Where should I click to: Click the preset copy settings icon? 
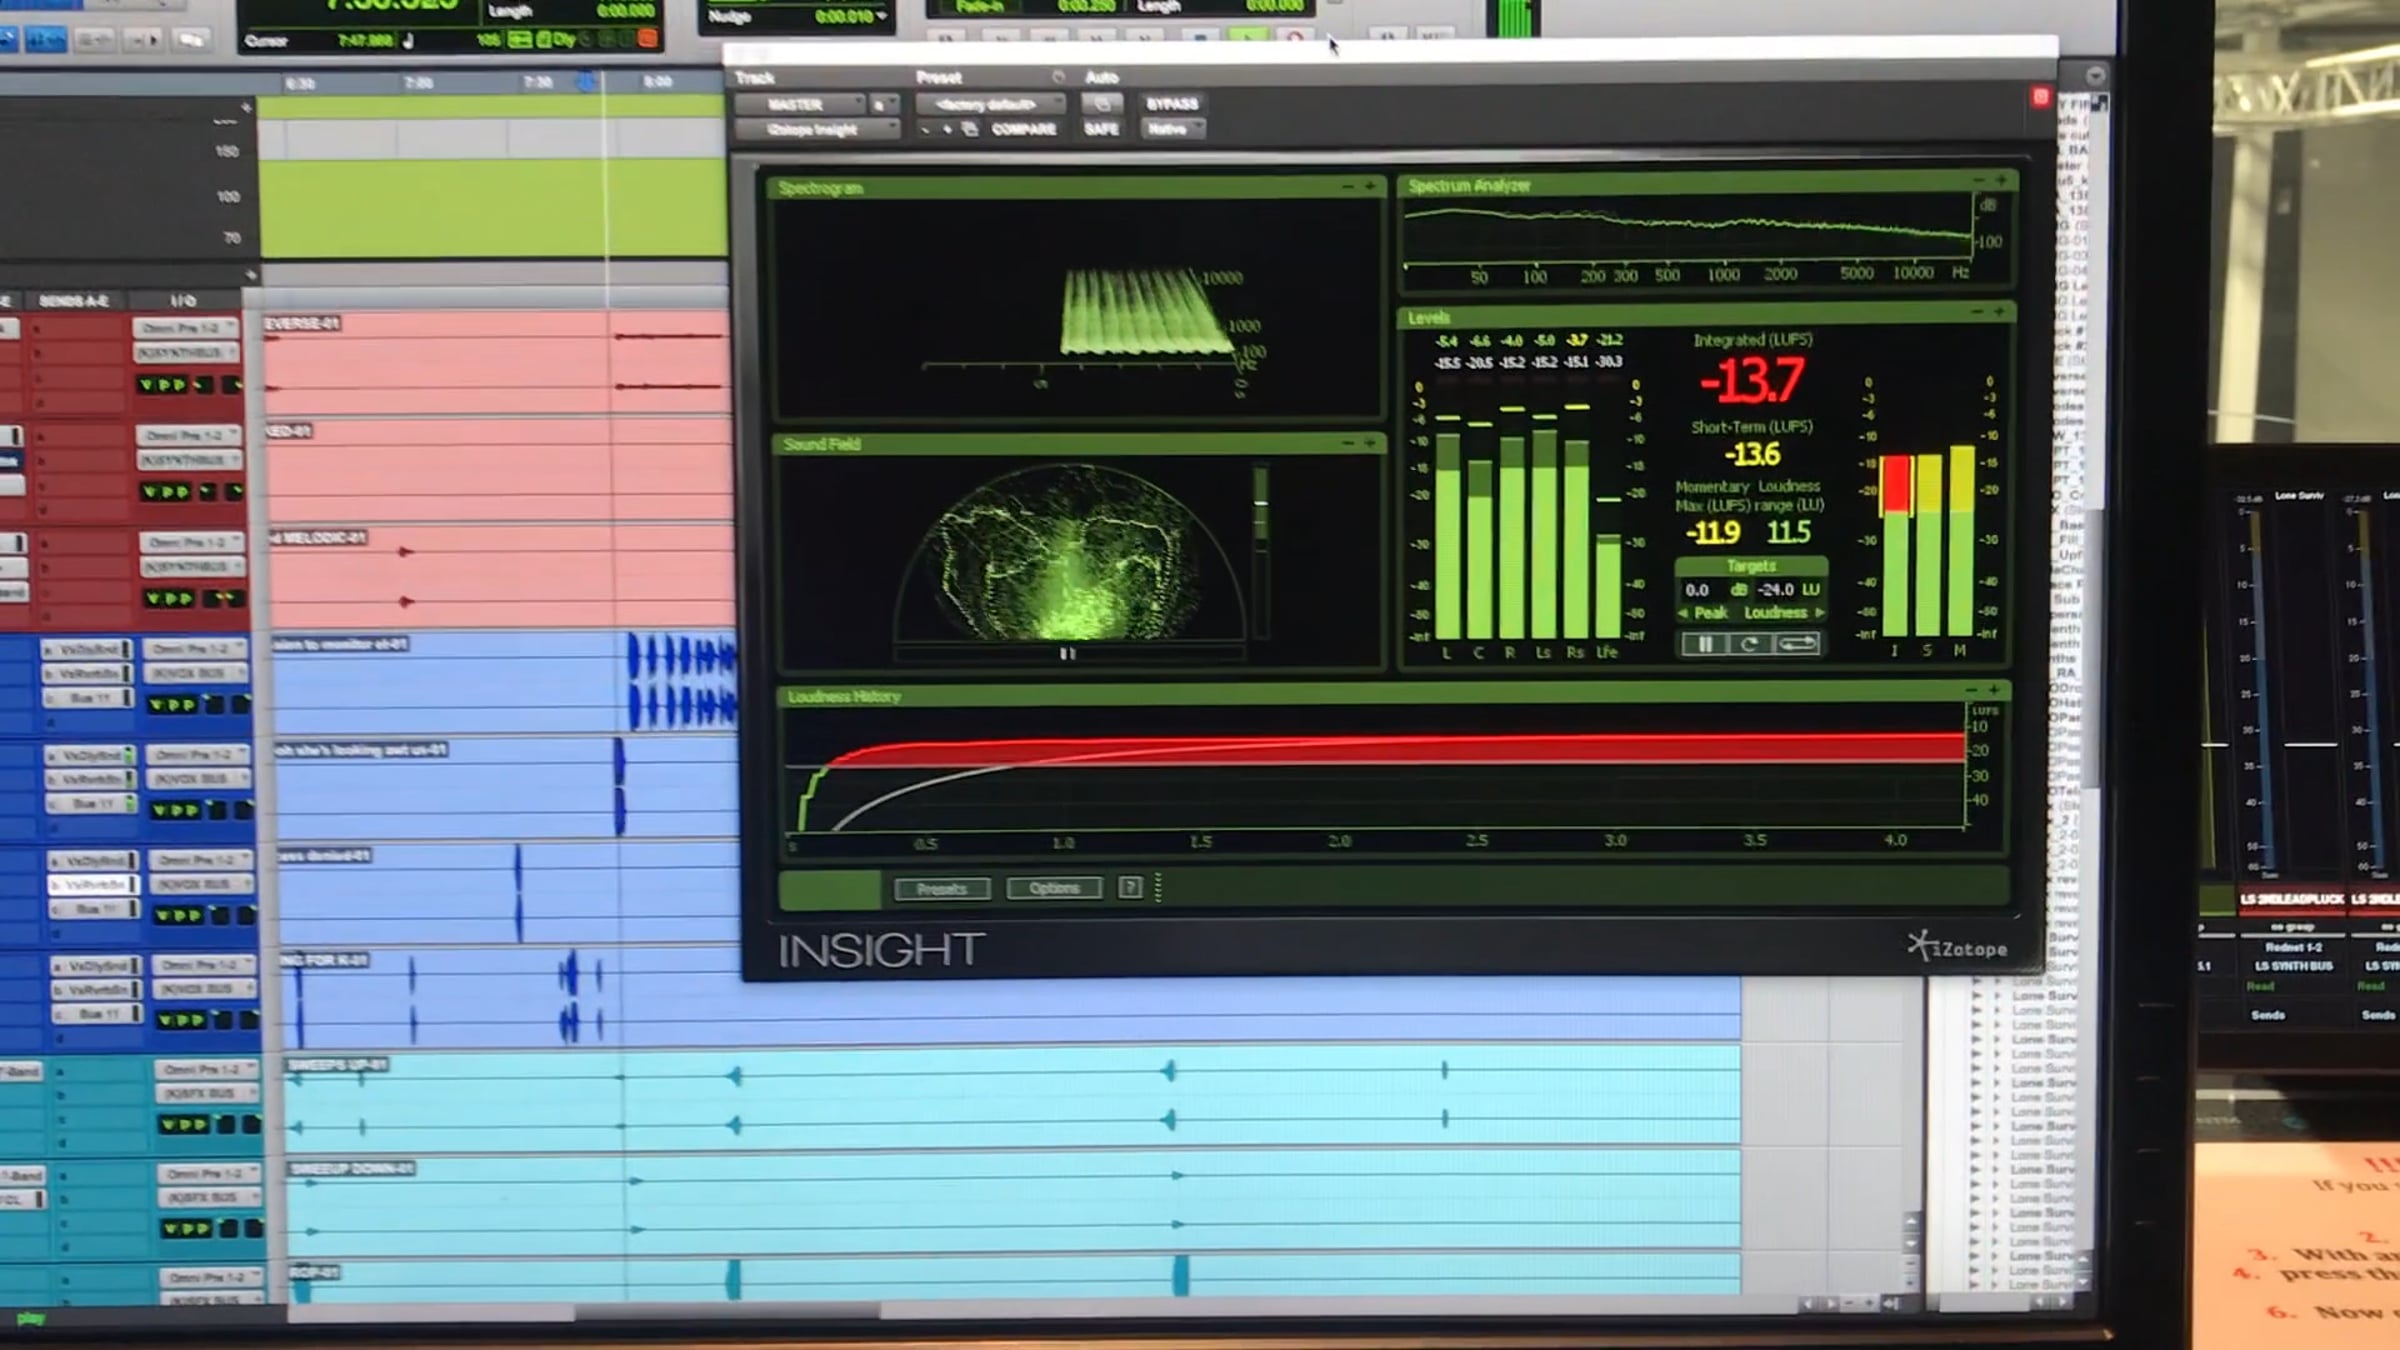[969, 130]
